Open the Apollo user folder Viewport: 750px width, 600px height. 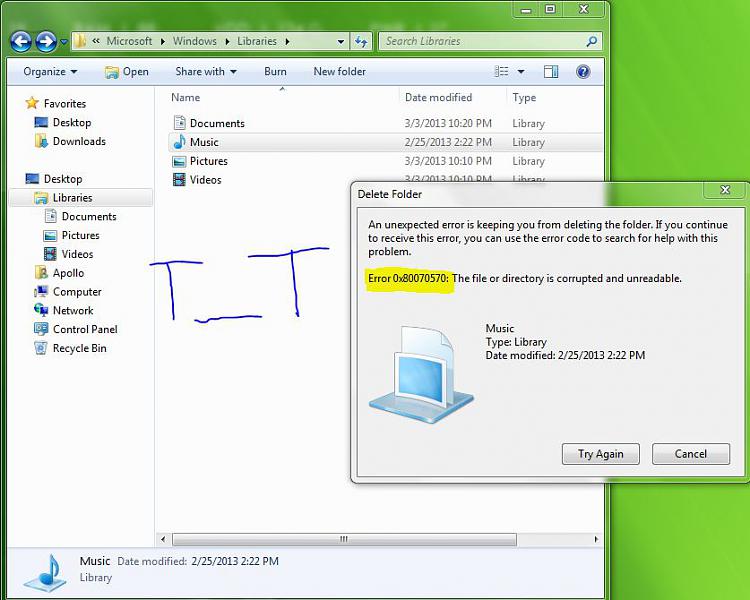click(68, 273)
